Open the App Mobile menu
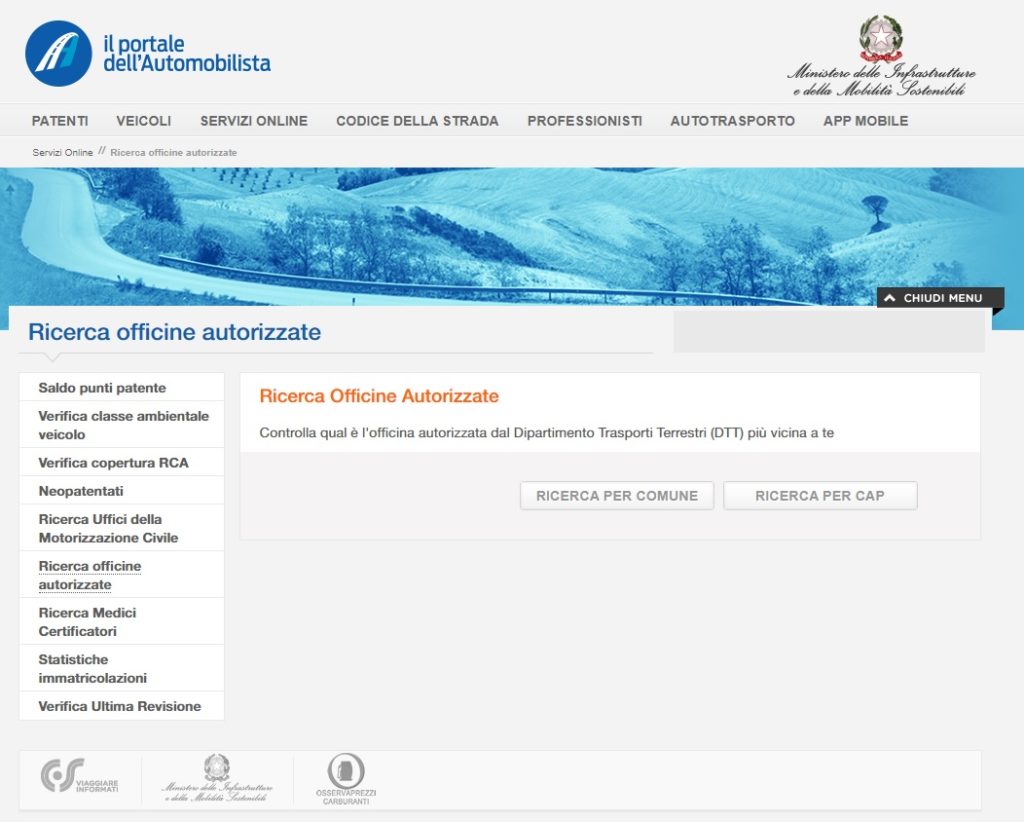1024x822 pixels. pos(866,121)
